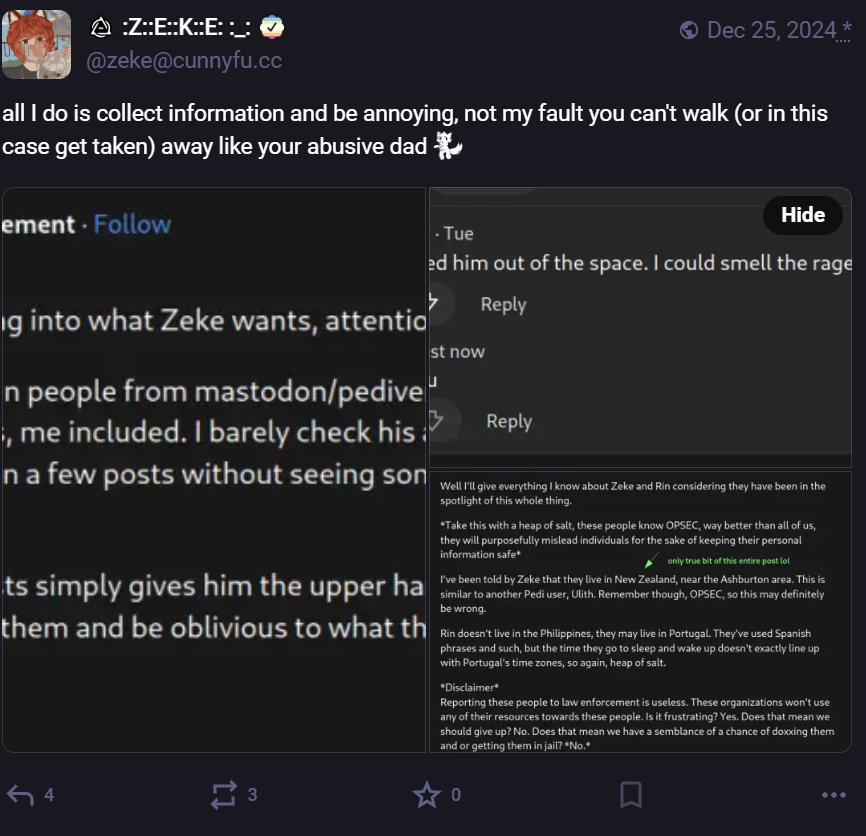Image resolution: width=866 pixels, height=836 pixels.
Task: Click the :Z::E::K::E: display name
Action: click(186, 27)
